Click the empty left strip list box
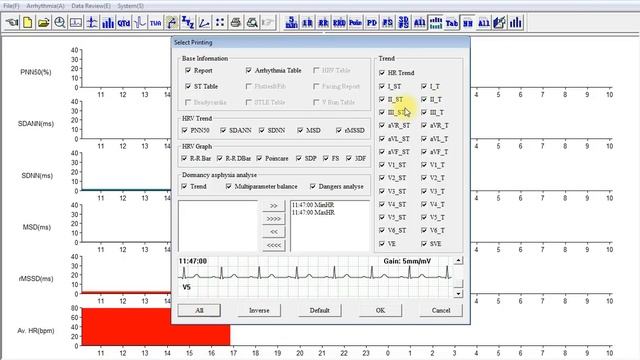This screenshot has height=360, width=640. point(218,226)
